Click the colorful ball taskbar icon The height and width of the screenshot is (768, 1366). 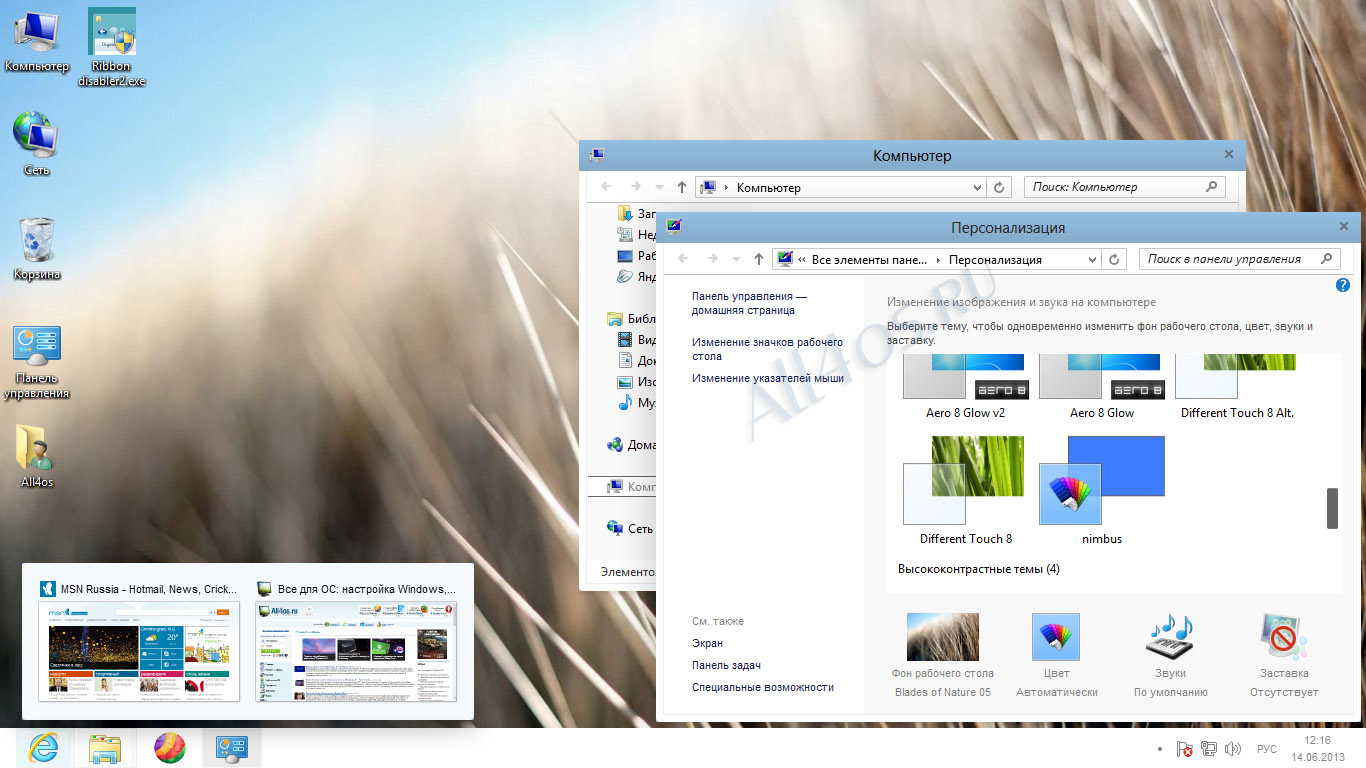pyautogui.click(x=169, y=748)
